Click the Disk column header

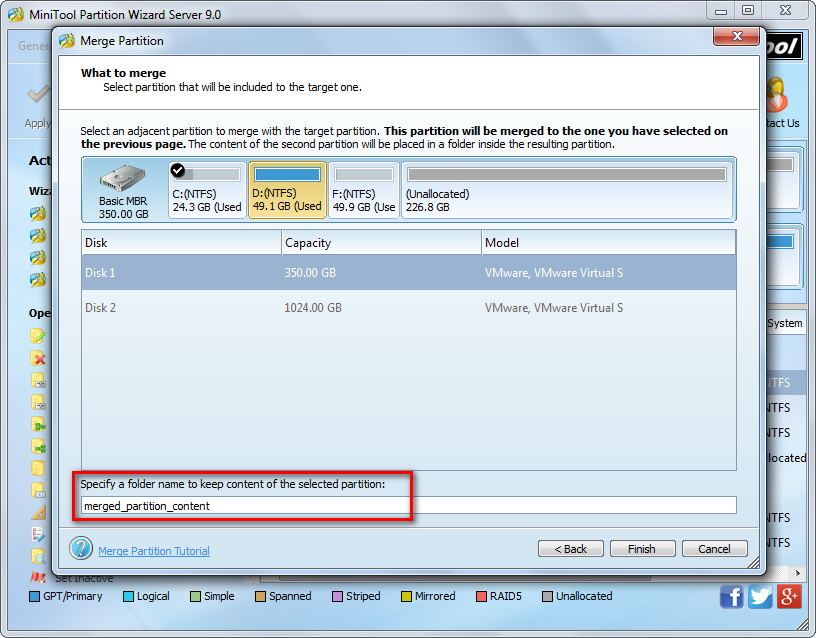[x=182, y=243]
